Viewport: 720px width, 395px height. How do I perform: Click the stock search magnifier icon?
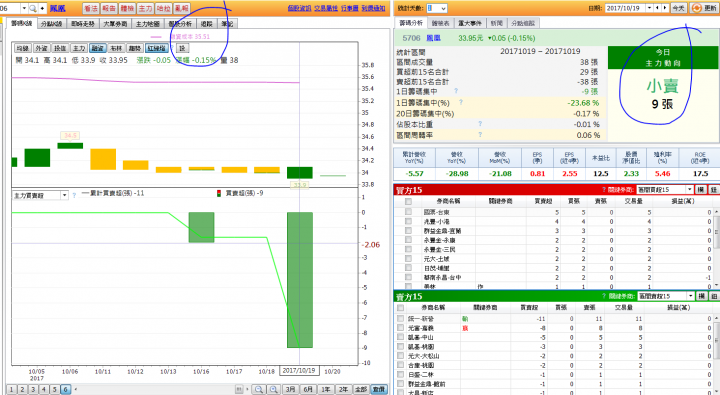click(x=33, y=8)
